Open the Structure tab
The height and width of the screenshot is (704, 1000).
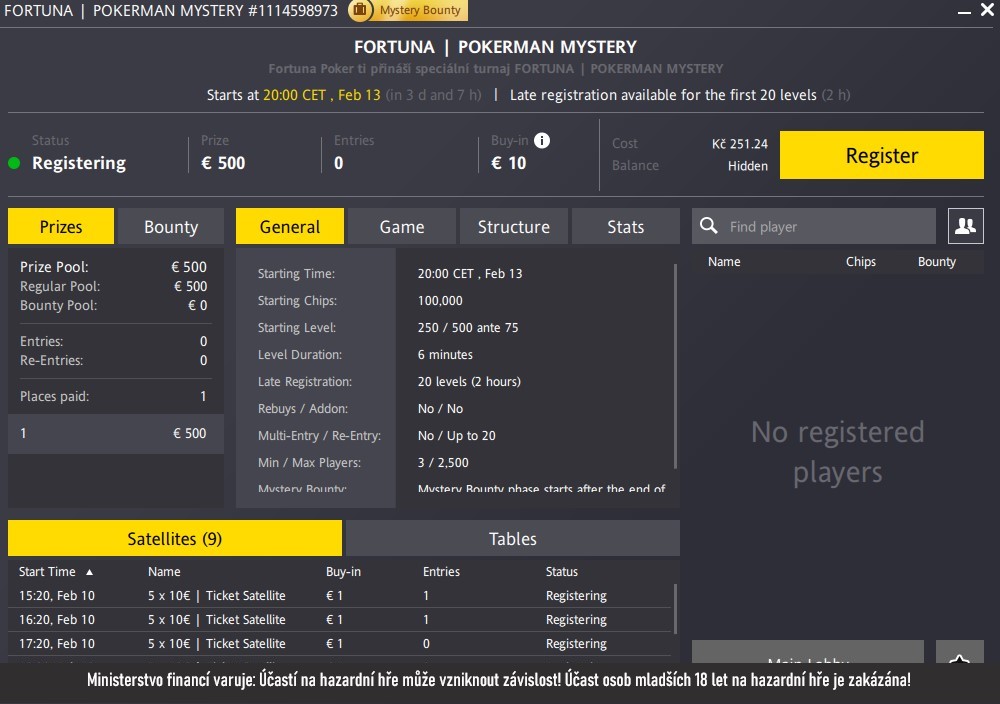(513, 226)
